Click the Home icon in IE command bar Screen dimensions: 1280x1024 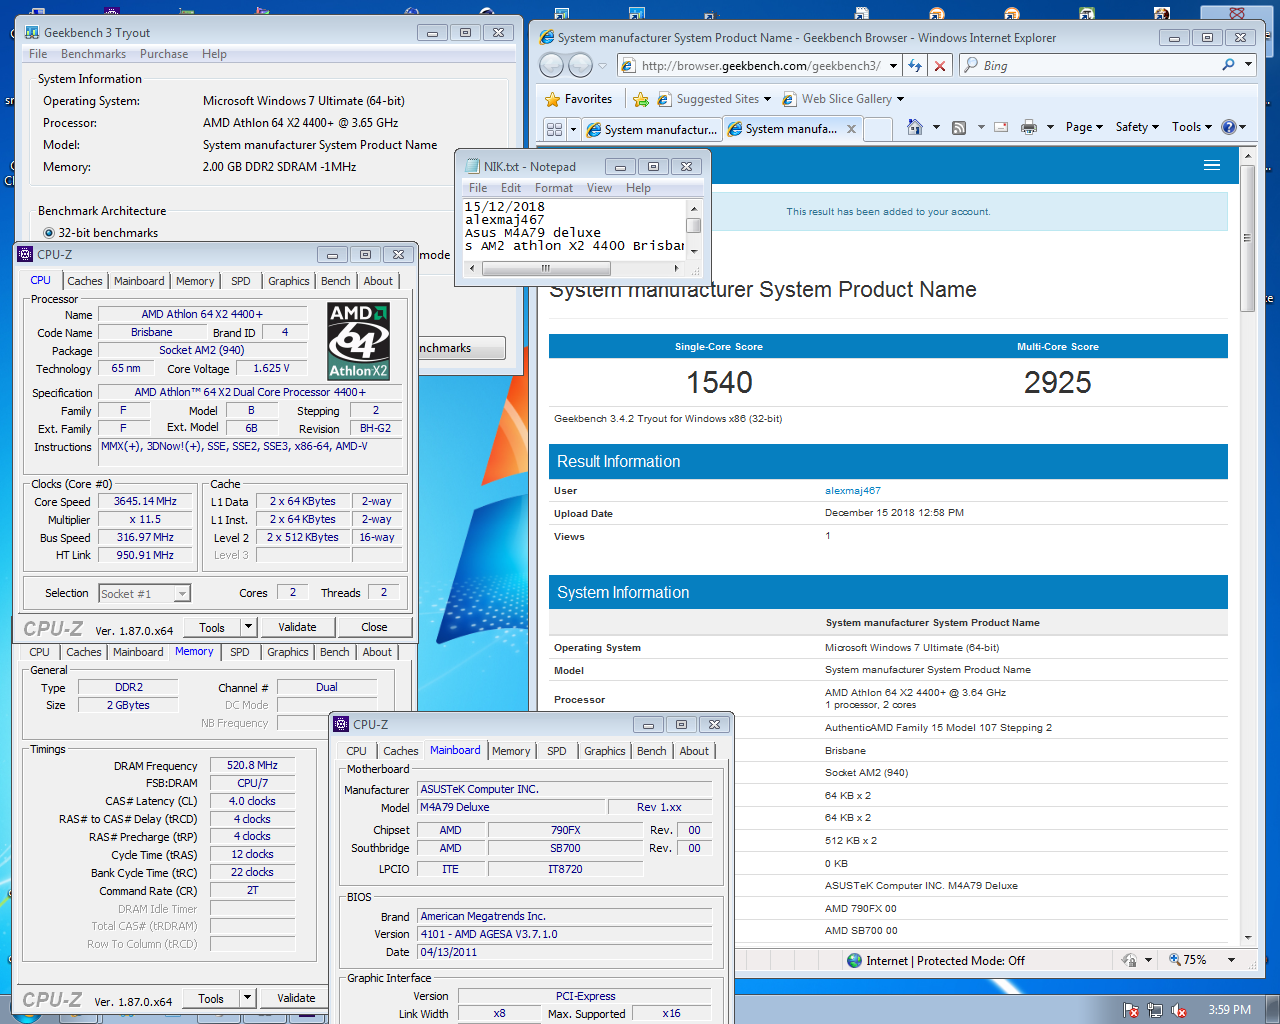pyautogui.click(x=914, y=127)
